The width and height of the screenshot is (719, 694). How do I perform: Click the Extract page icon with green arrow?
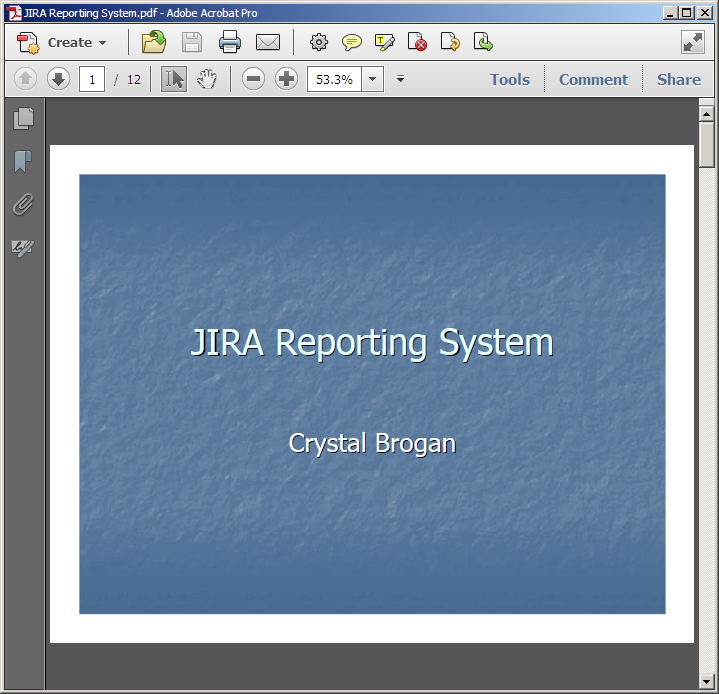483,42
